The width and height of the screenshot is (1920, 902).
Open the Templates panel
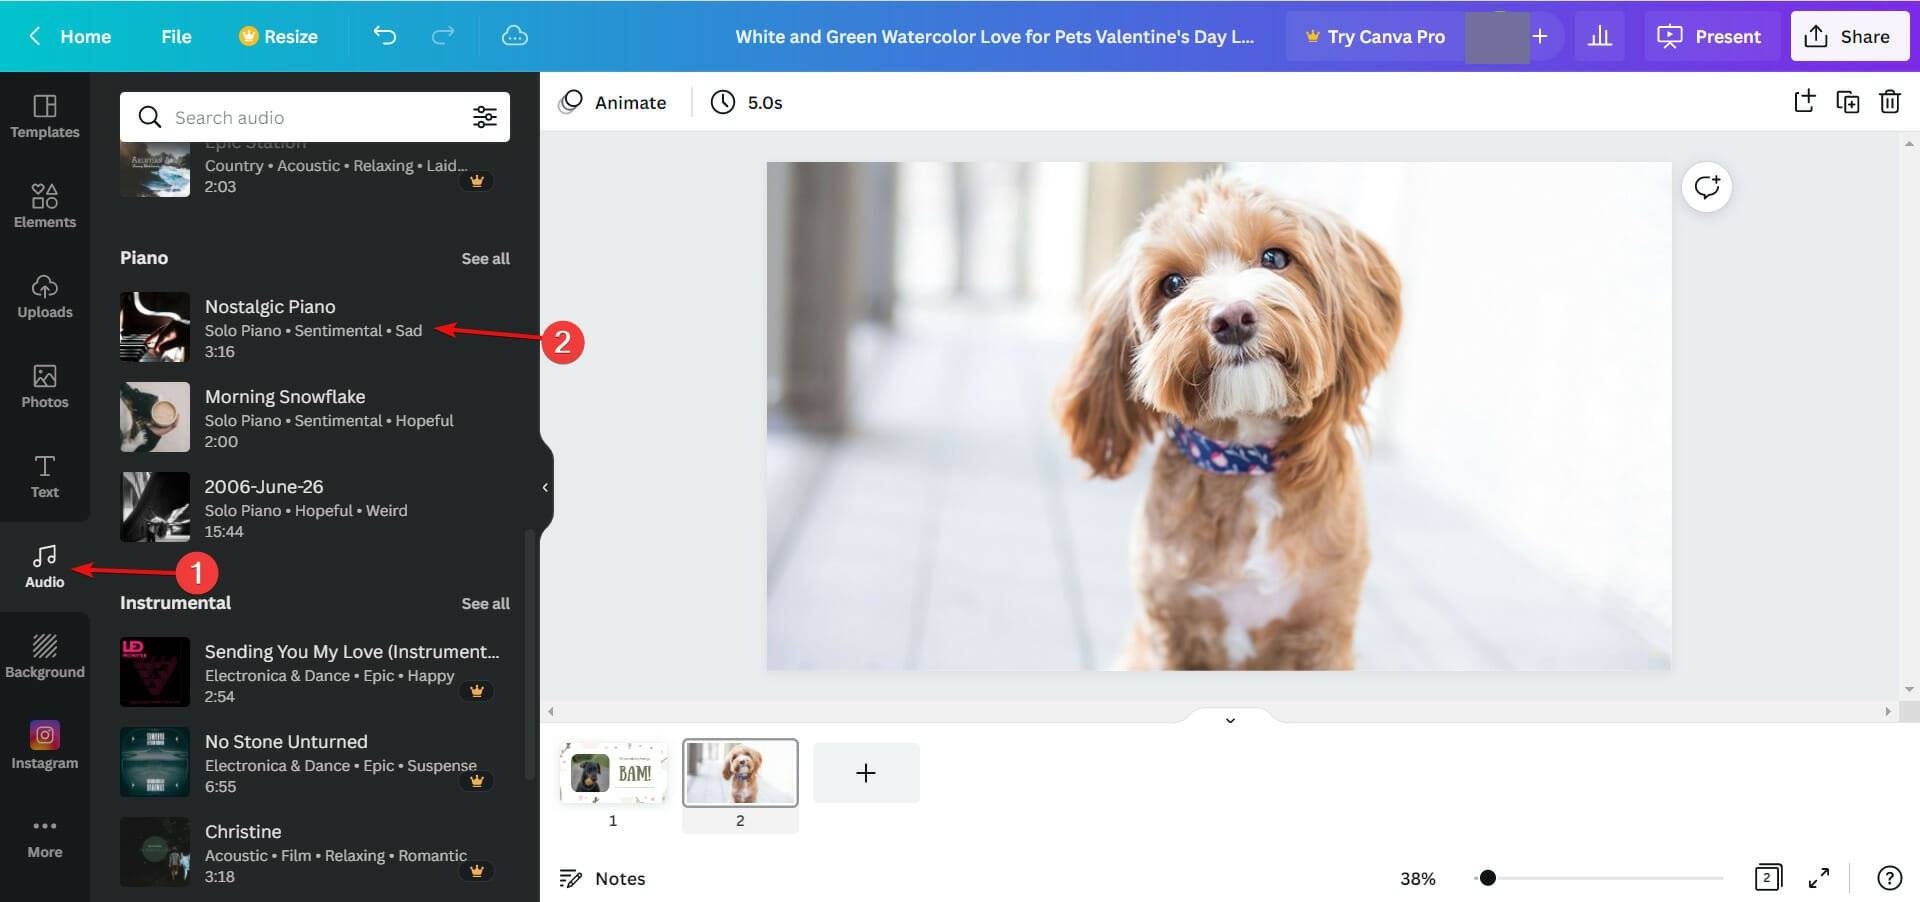tap(44, 117)
